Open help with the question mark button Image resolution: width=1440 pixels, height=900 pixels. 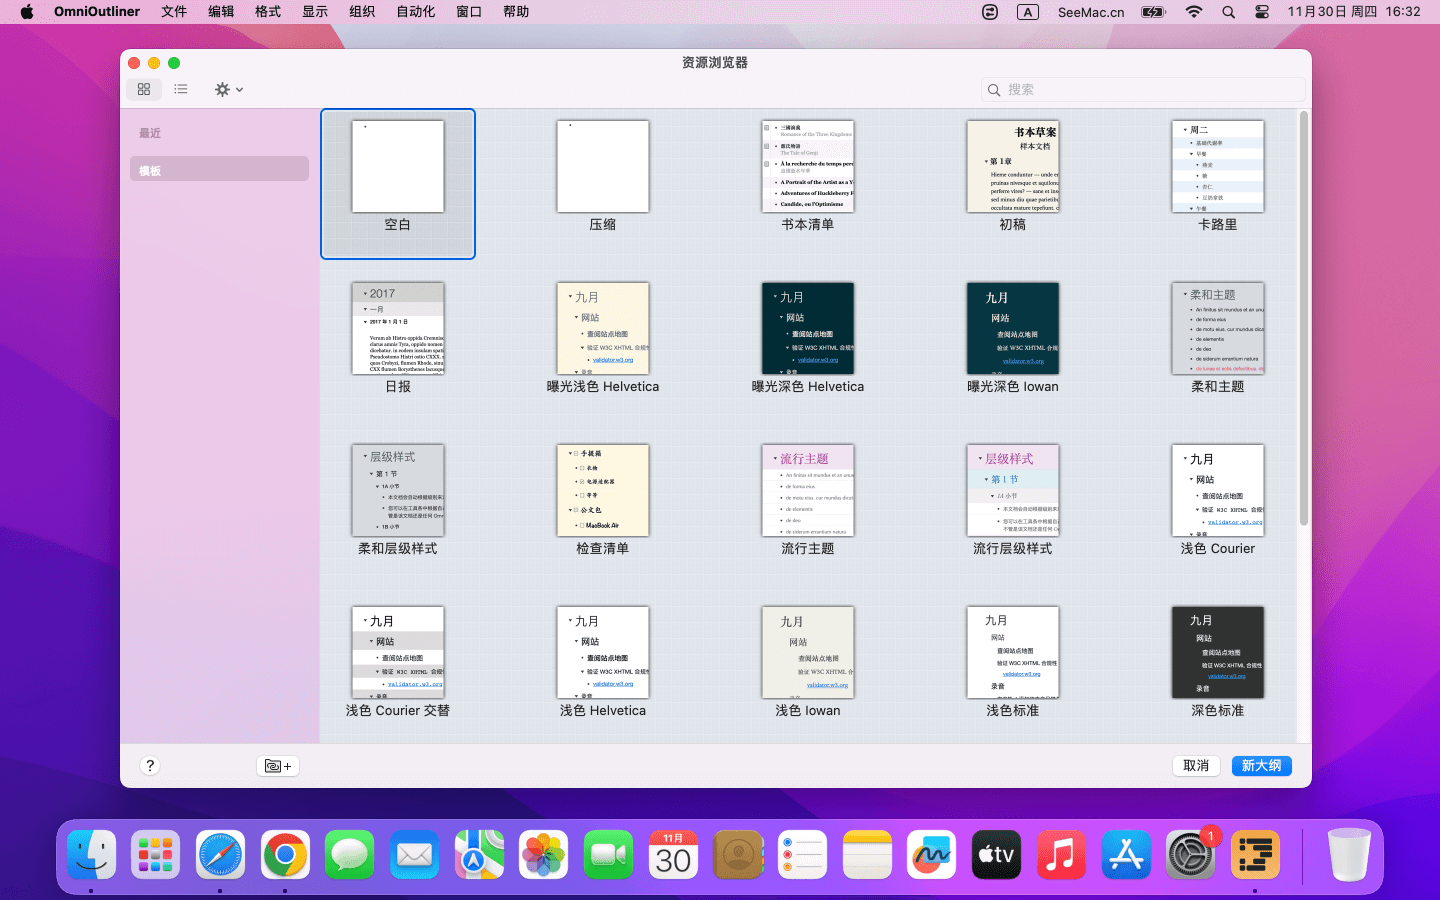point(150,766)
